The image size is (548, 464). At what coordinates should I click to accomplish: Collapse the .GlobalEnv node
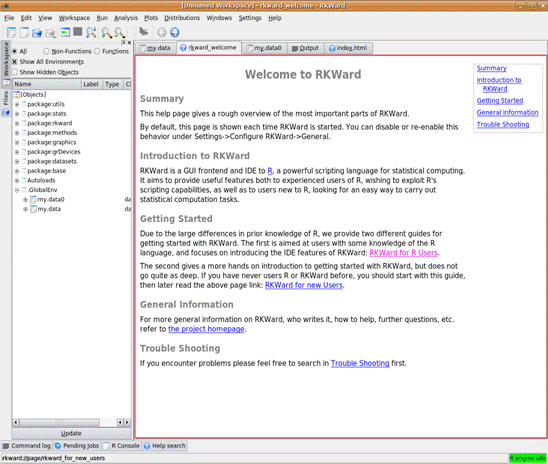click(x=17, y=190)
